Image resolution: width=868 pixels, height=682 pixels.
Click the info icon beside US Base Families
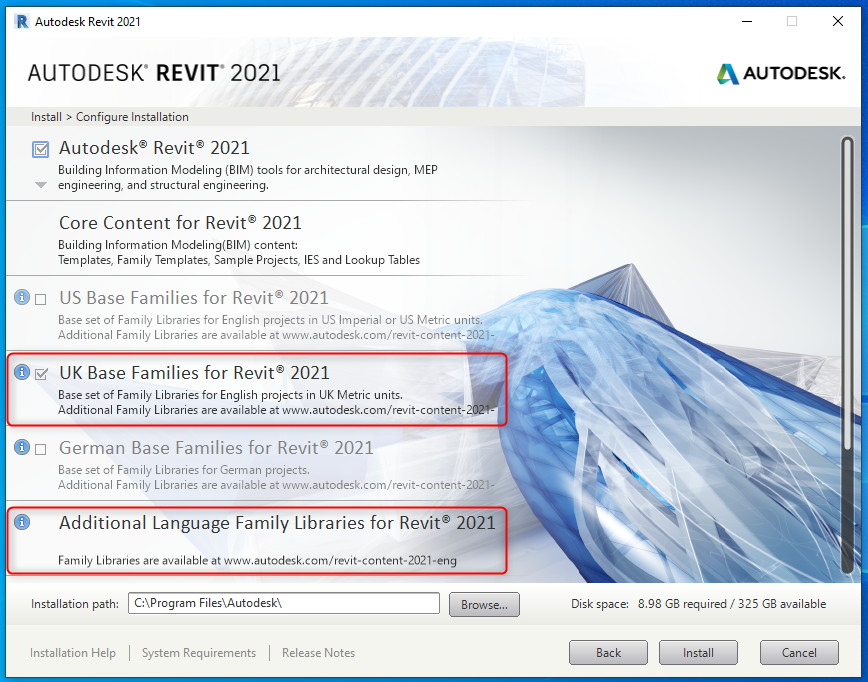22,298
